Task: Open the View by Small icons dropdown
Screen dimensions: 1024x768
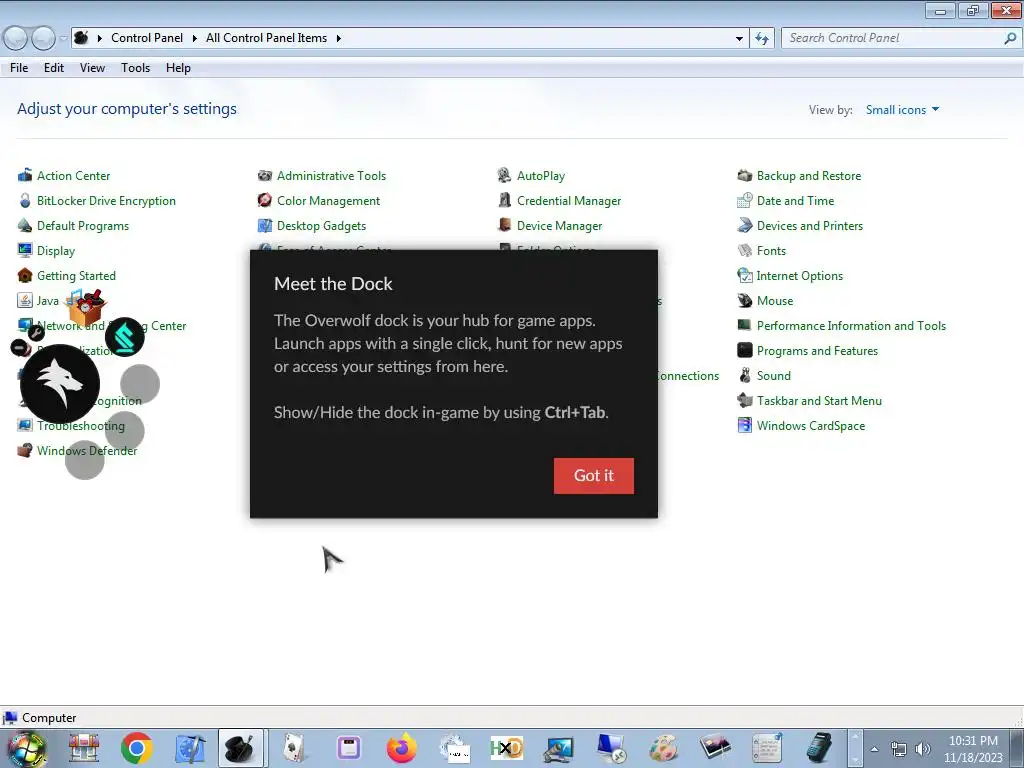Action: pos(903,110)
